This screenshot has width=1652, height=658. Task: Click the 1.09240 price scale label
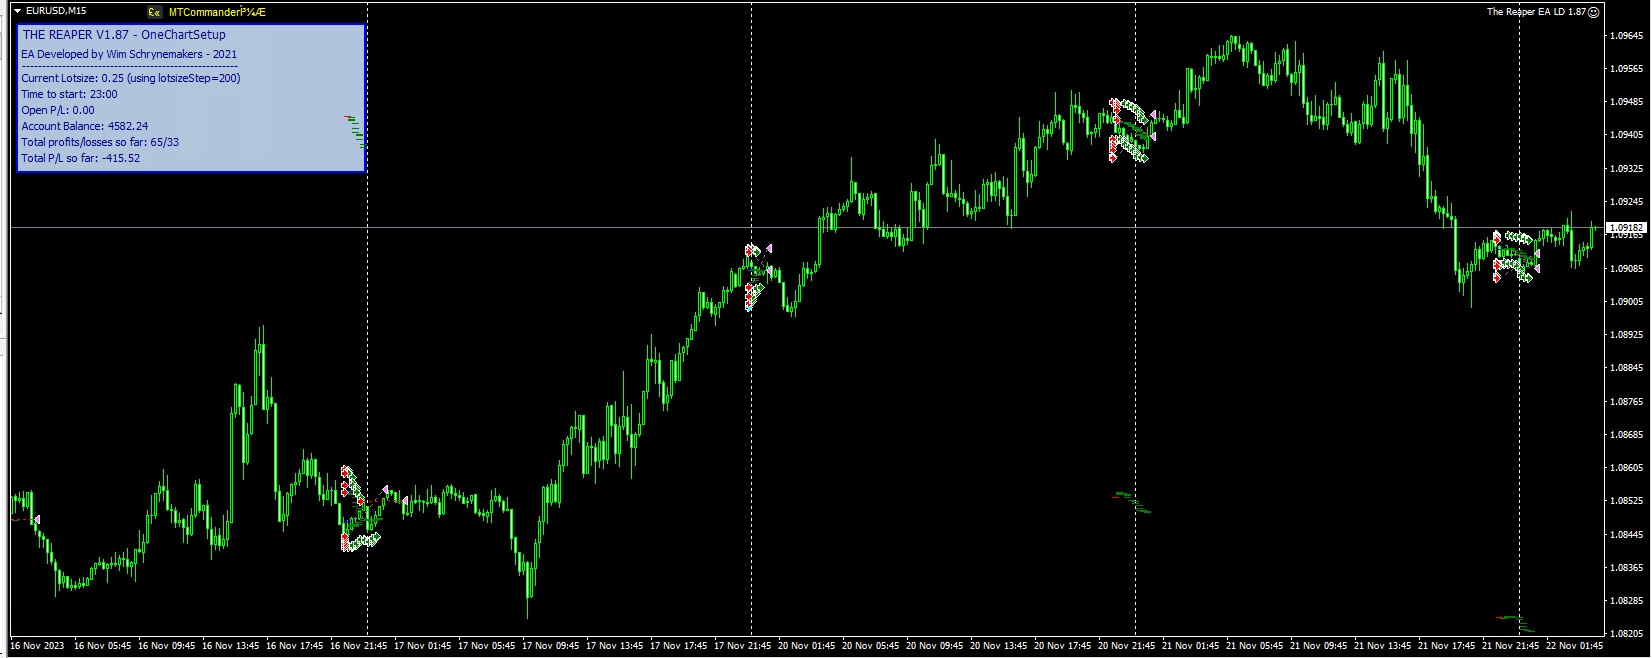click(x=1626, y=201)
